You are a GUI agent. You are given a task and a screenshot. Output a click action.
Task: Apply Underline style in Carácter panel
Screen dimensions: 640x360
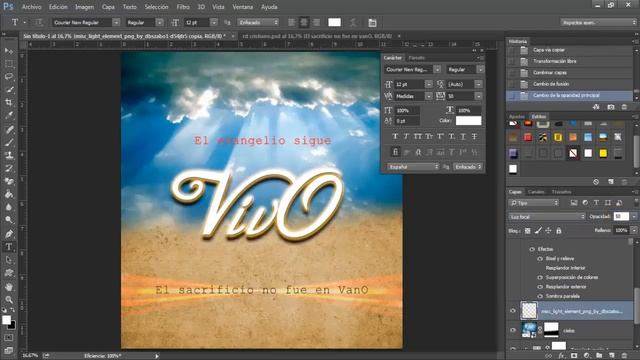point(463,136)
